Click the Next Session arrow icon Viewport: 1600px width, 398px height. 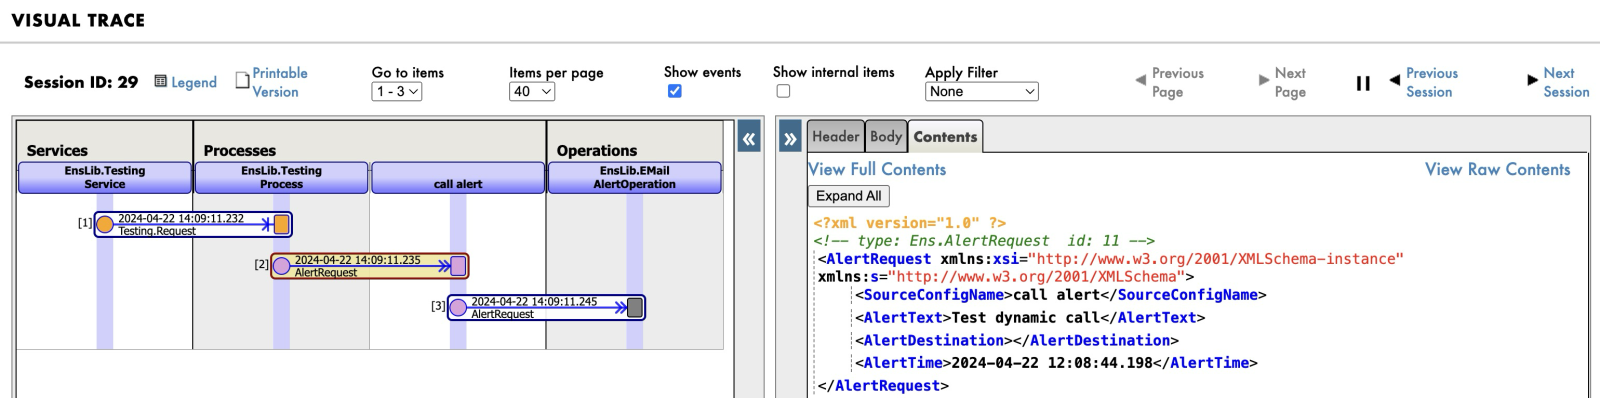pos(1532,80)
